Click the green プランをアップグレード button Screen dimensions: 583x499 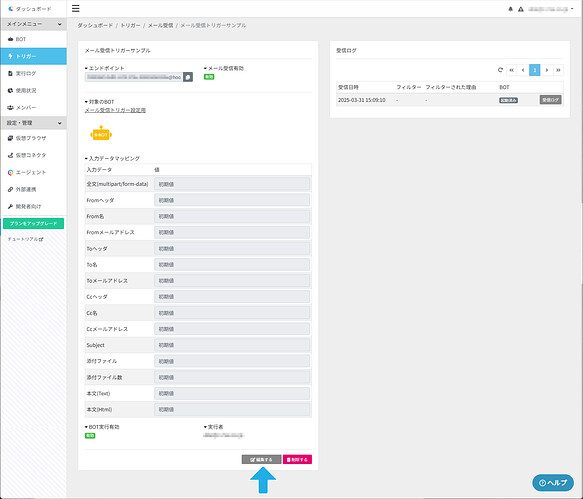pos(33,223)
